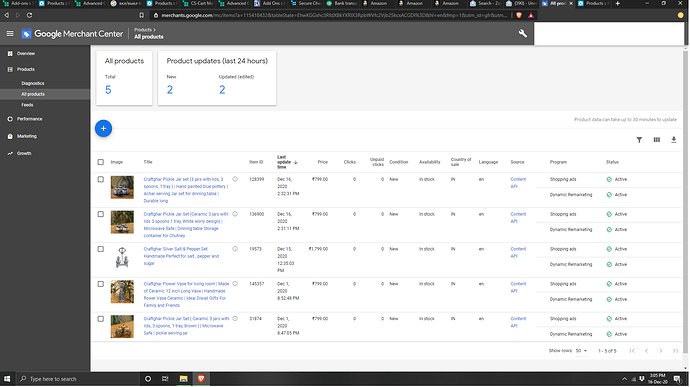The height and width of the screenshot is (387, 690).
Task: Select Feeds in the sidebar menu
Action: click(x=27, y=105)
